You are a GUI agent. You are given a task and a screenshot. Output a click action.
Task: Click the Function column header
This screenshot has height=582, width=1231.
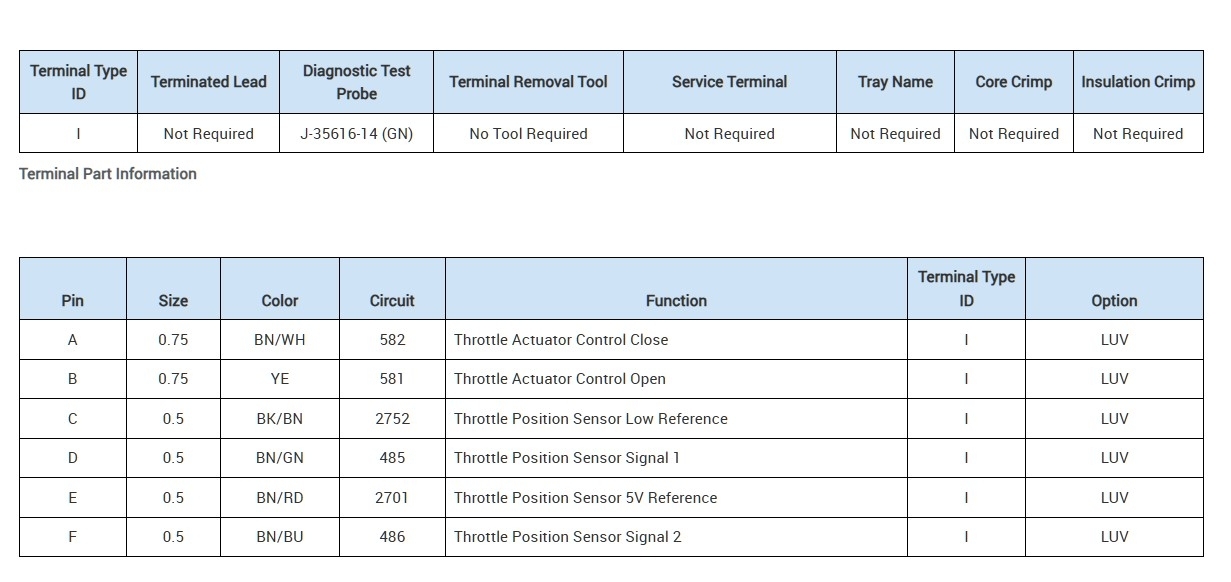click(676, 300)
